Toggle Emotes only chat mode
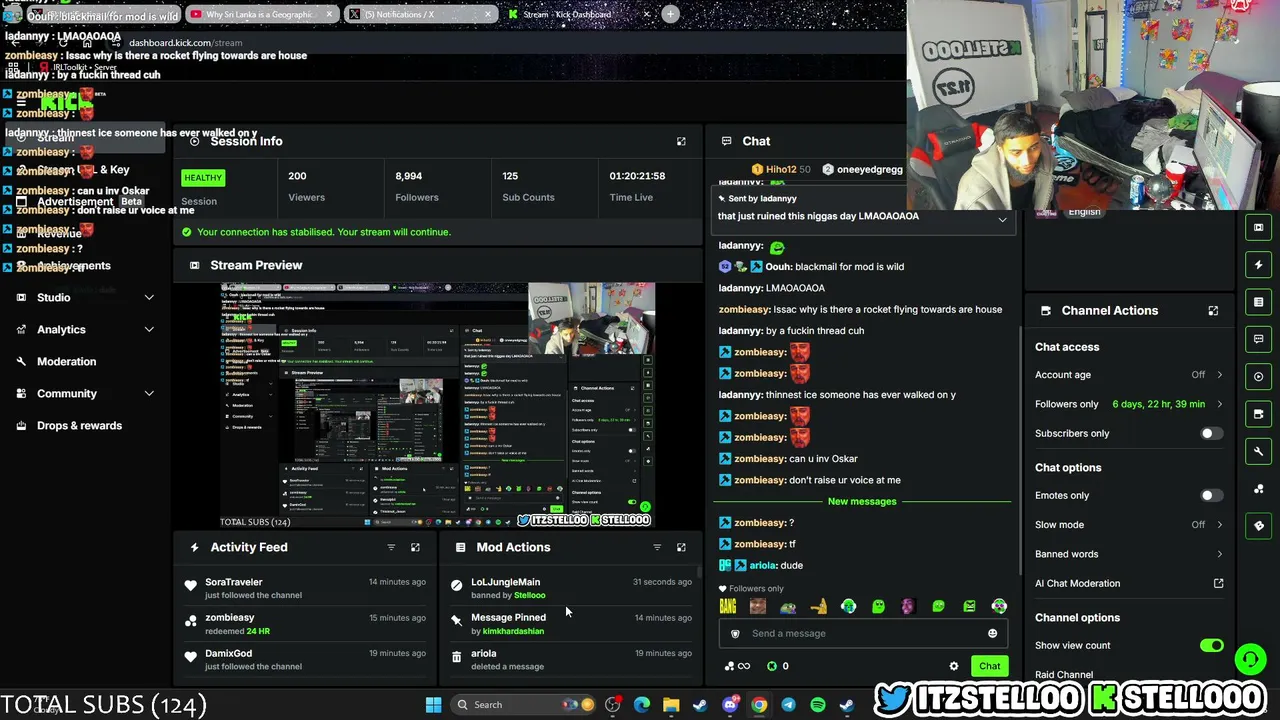Screen dimensions: 1280x720 click(x=1211, y=496)
